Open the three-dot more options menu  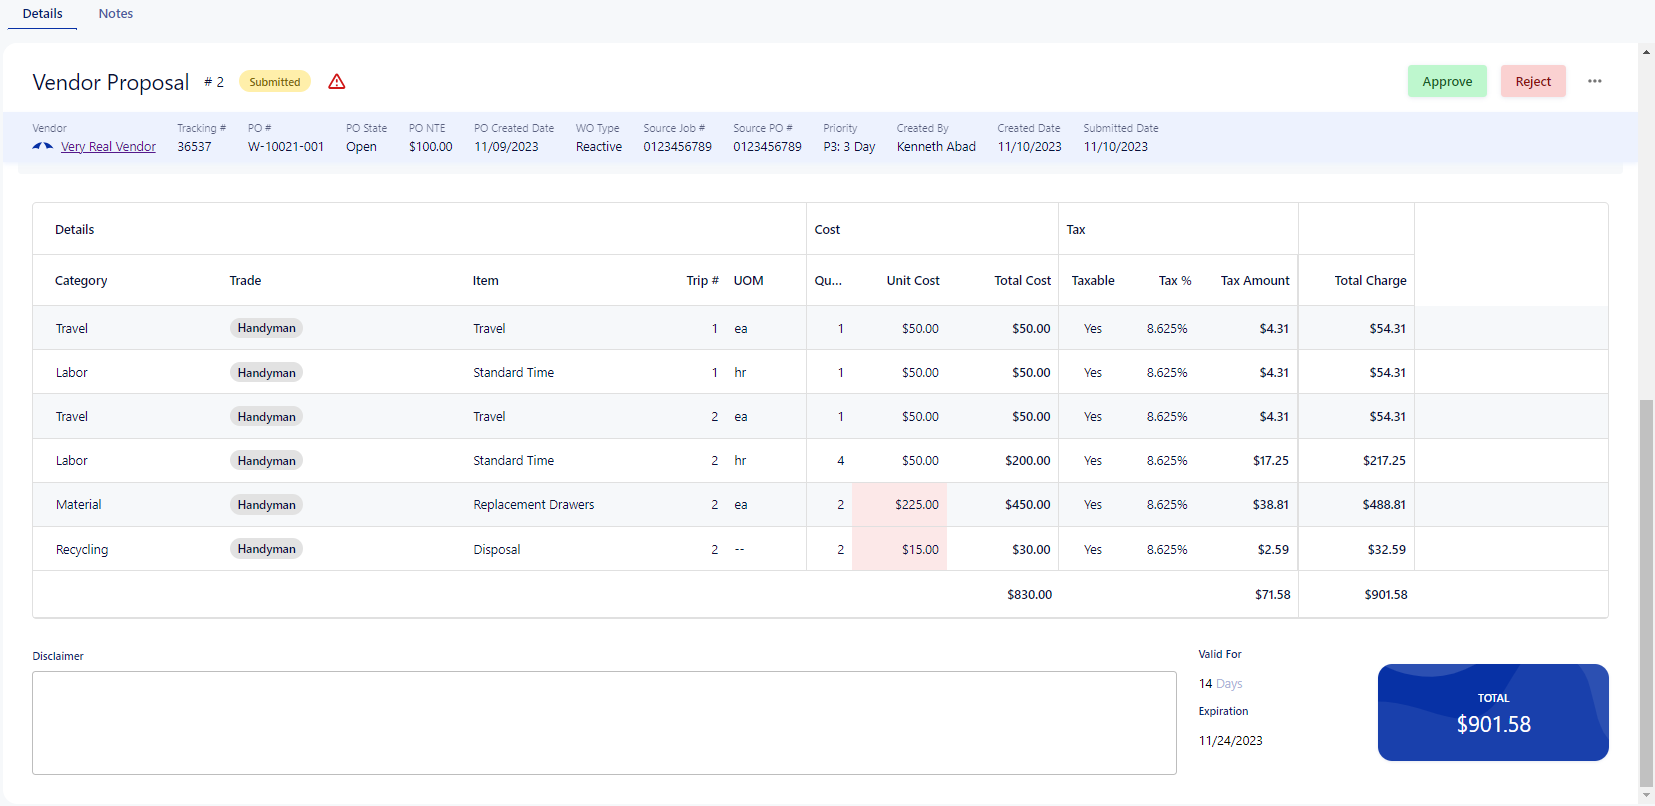[1595, 81]
